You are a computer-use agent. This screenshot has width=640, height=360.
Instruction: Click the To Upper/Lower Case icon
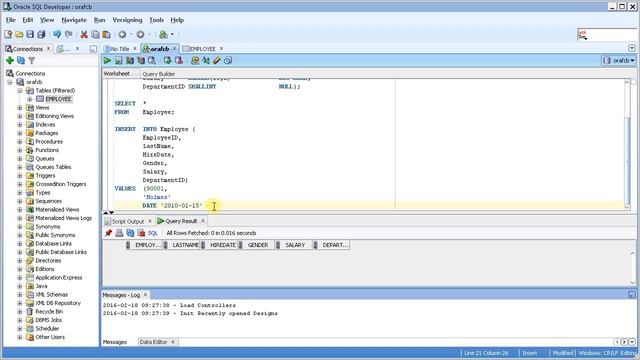pyautogui.click(x=206, y=60)
